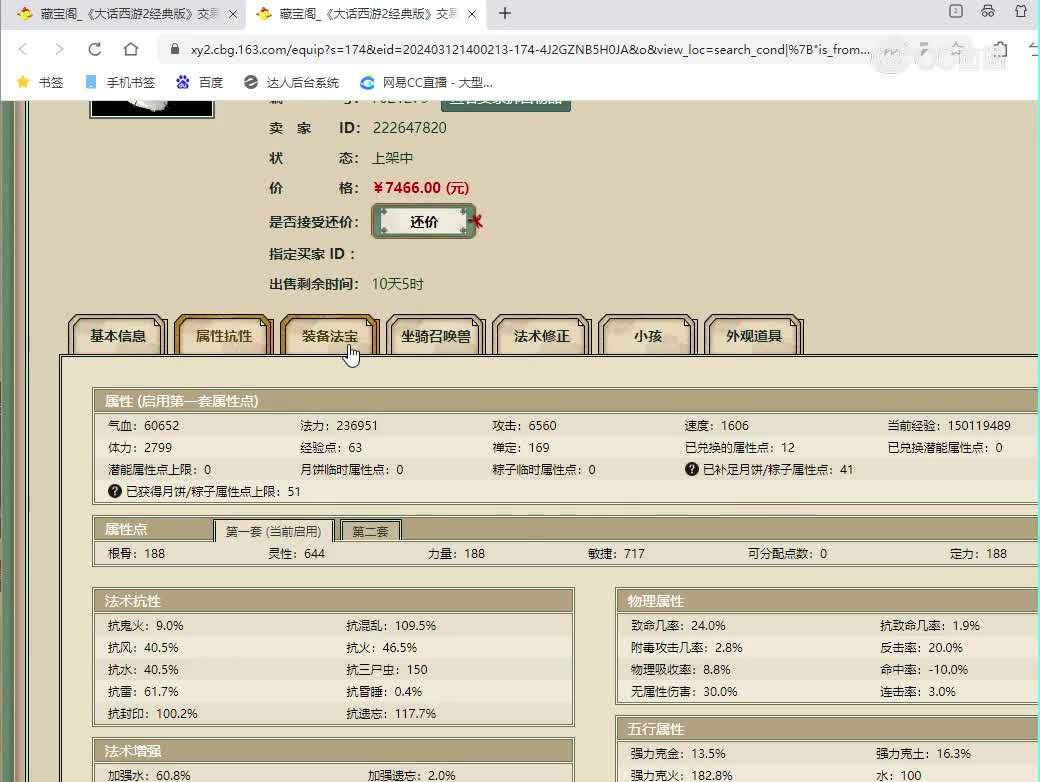The width and height of the screenshot is (1040, 782).
Task: Click remaining time 10天5时
Action: point(397,284)
